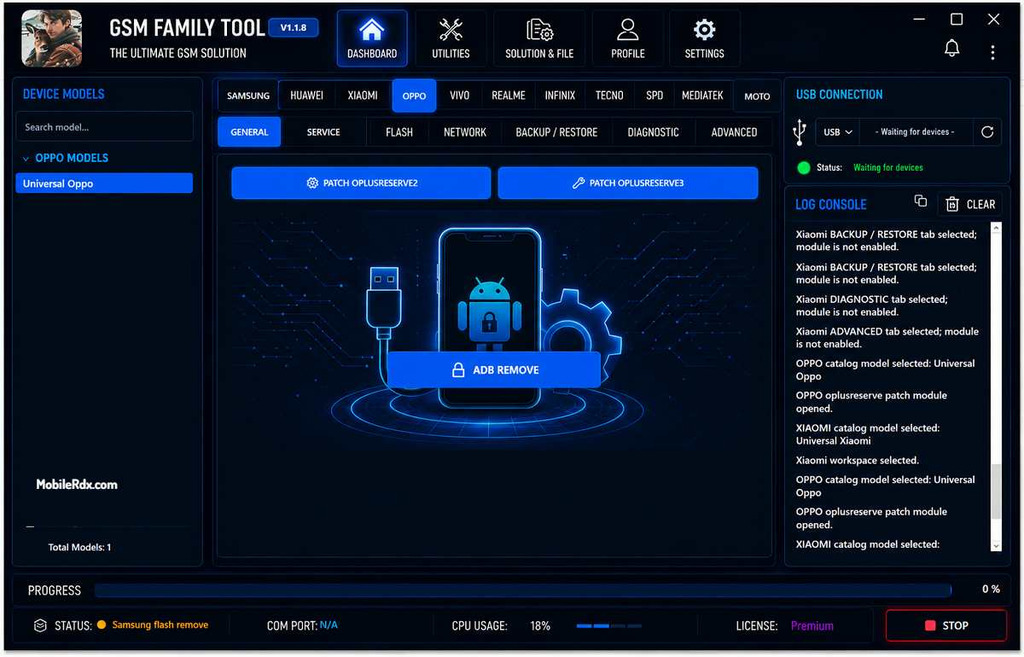This screenshot has width=1024, height=657.
Task: Click the orange status dot
Action: [x=101, y=625]
